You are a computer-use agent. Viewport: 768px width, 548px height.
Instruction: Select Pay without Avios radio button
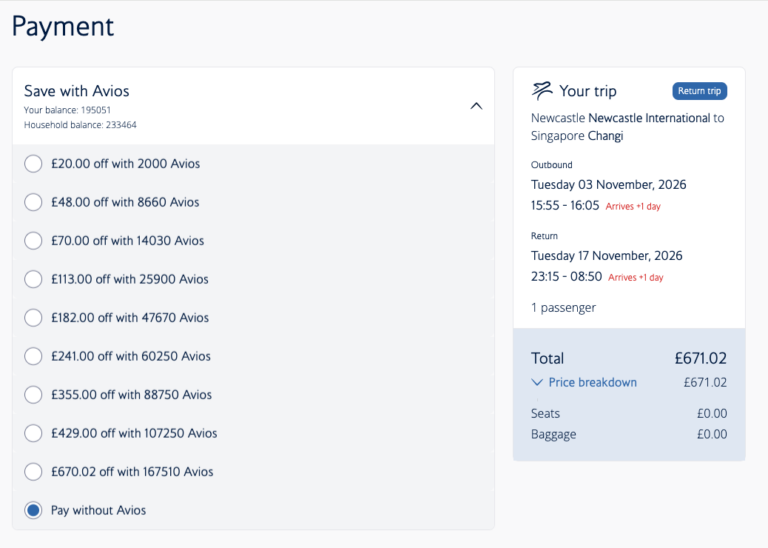point(33,510)
